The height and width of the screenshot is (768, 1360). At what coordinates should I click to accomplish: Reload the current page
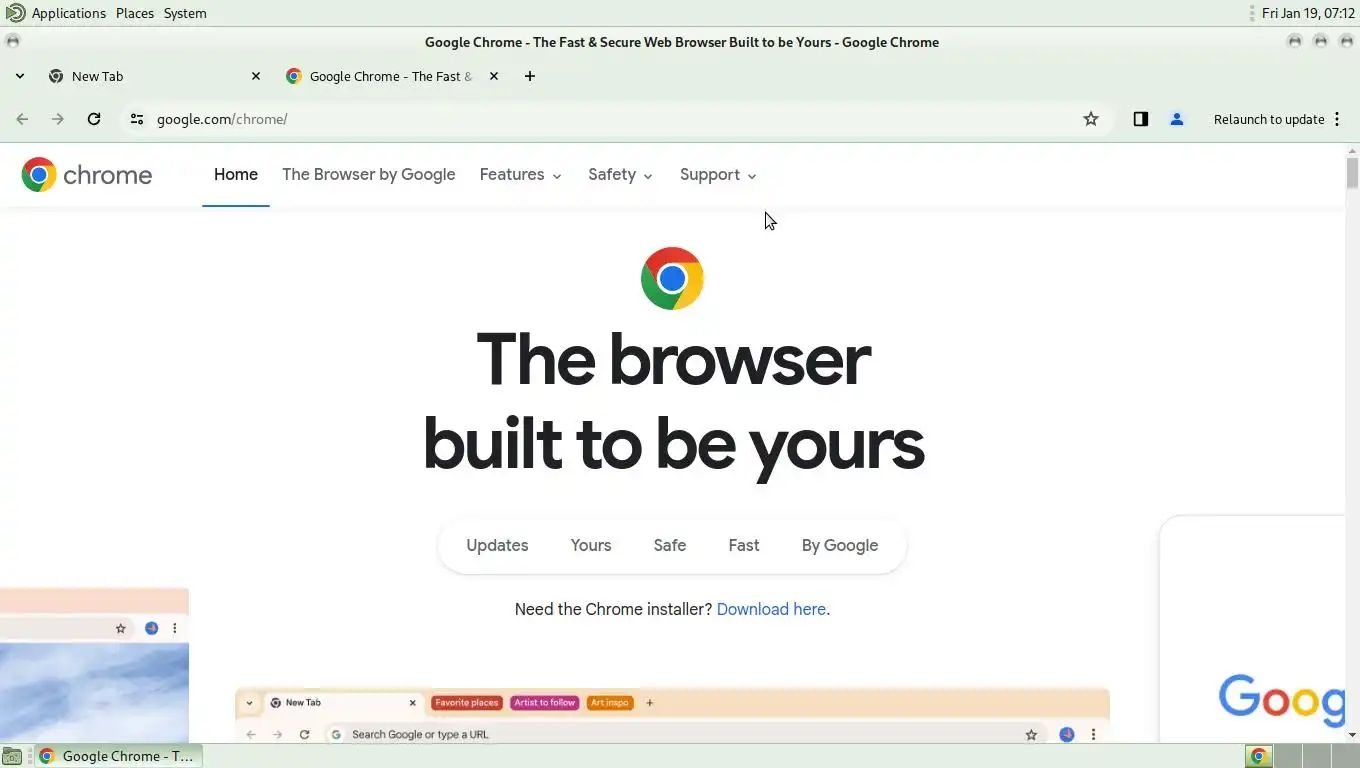click(94, 119)
